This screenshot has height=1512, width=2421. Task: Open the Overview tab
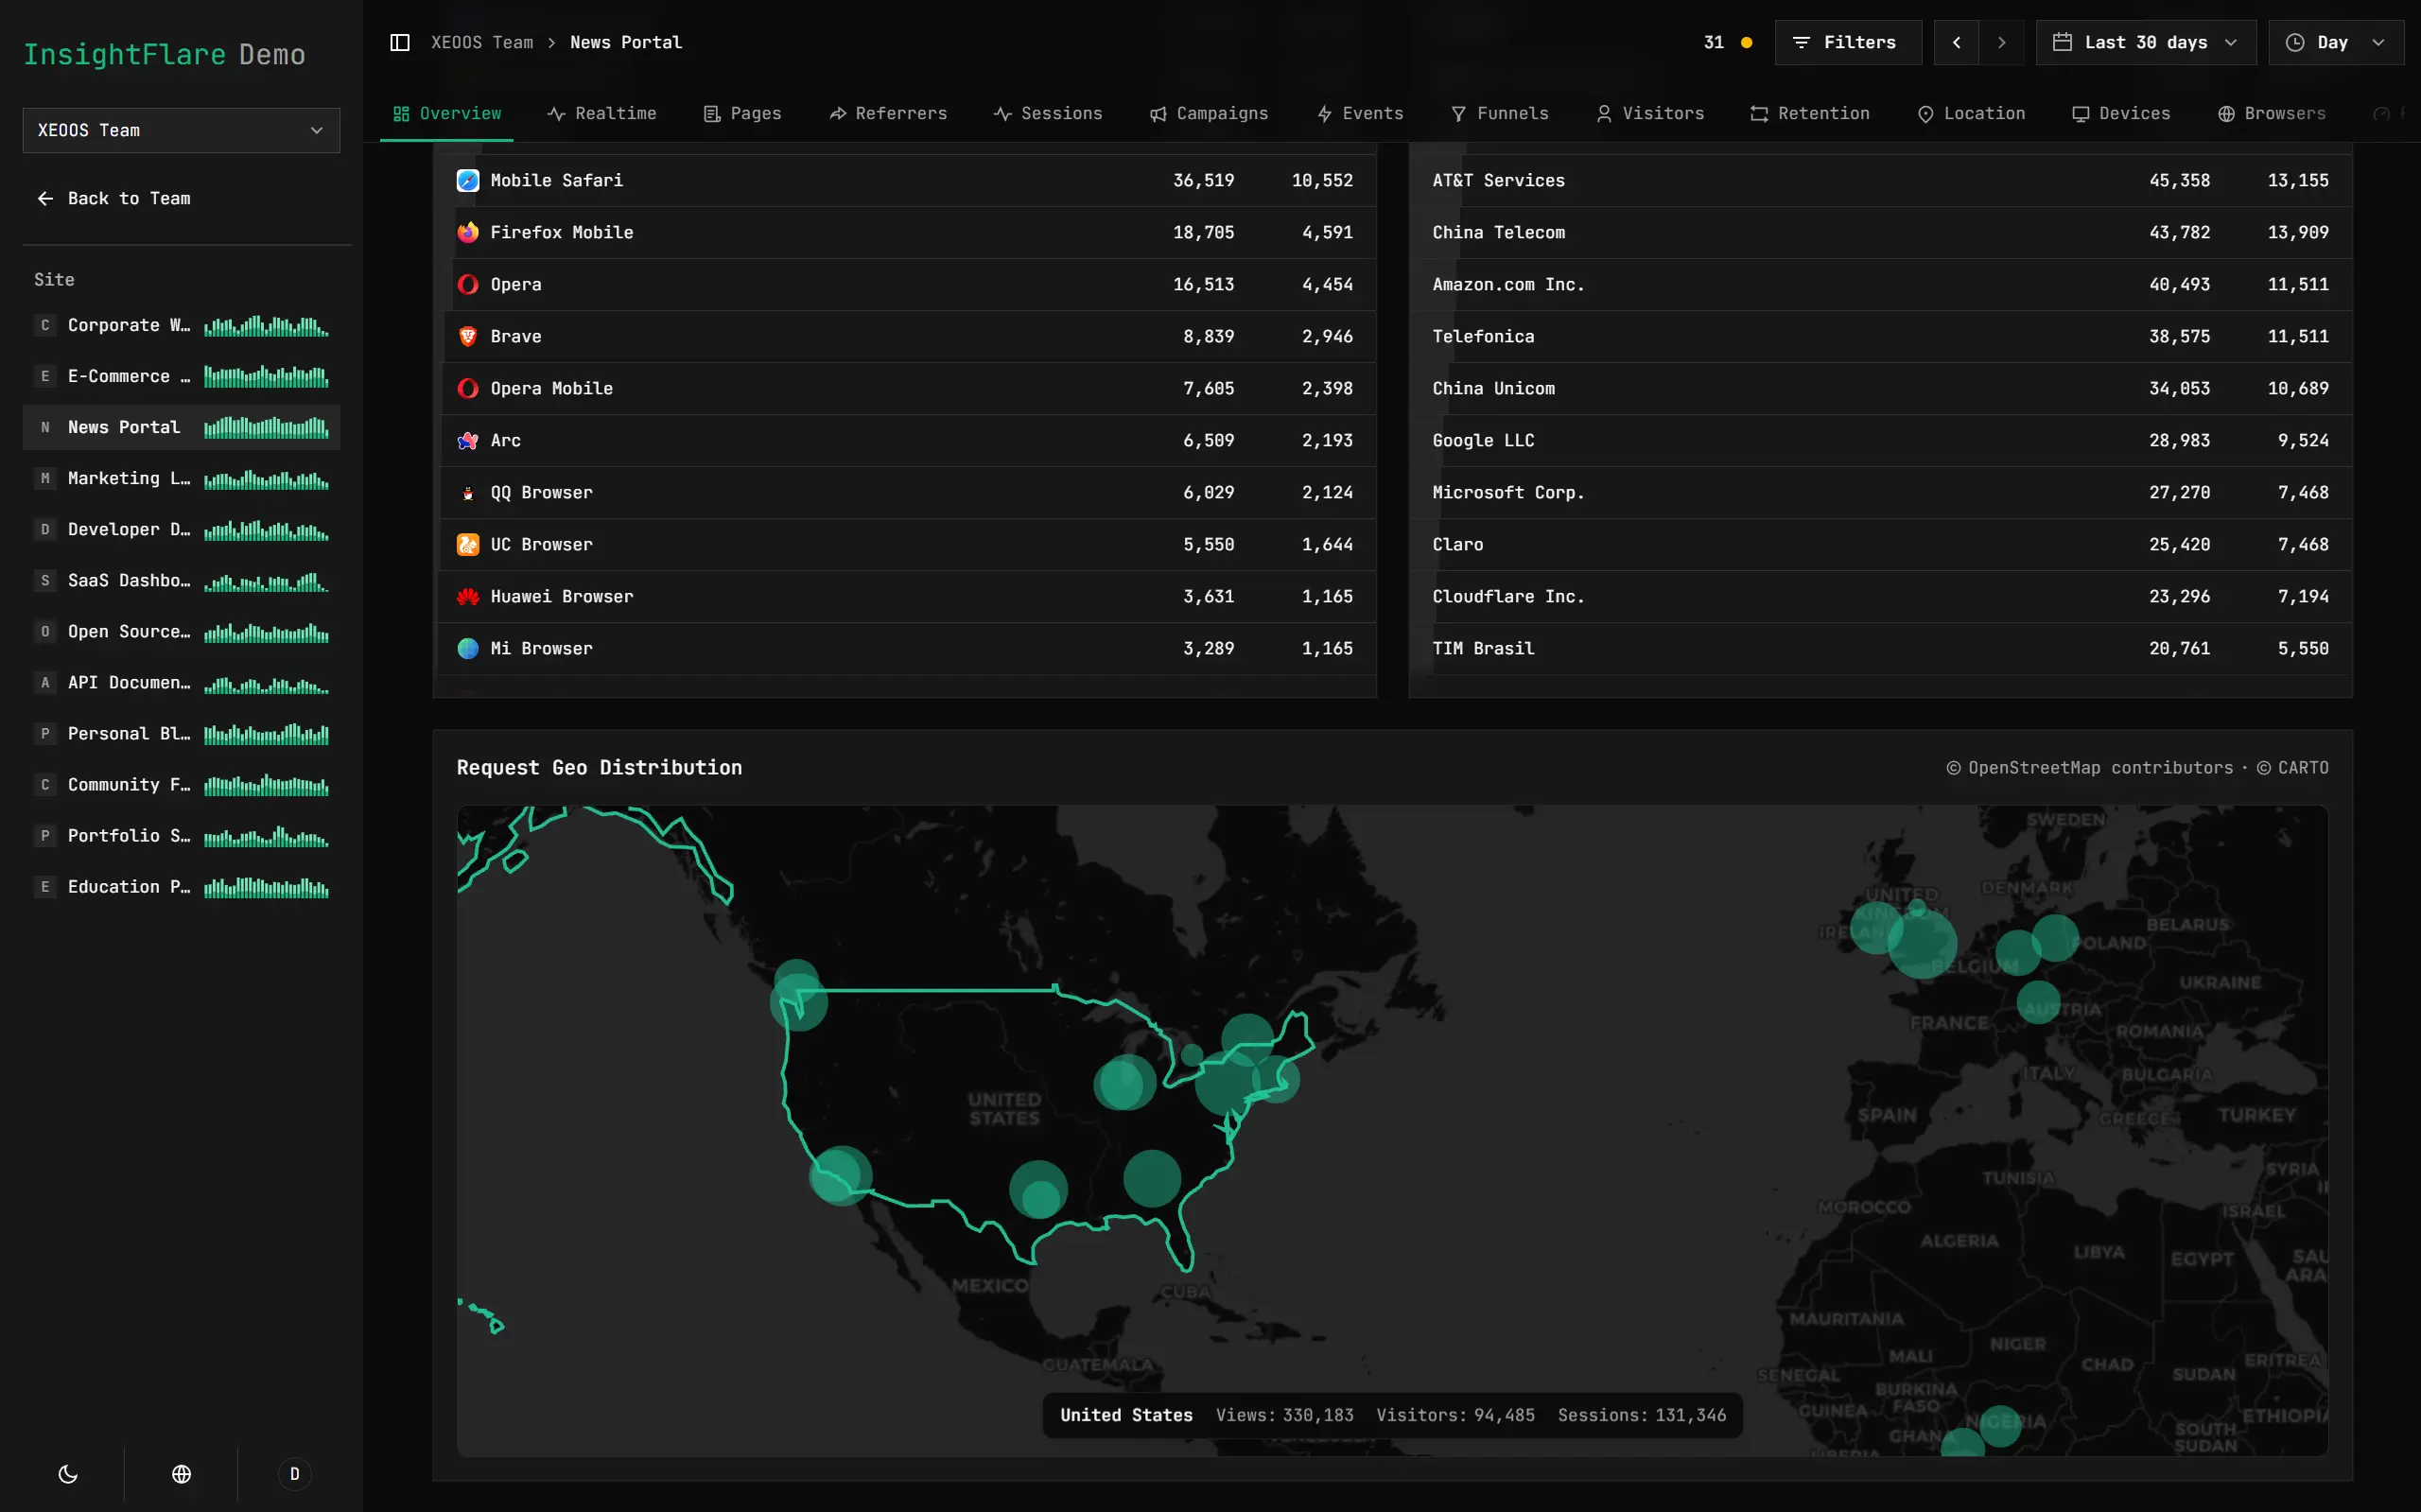447,113
